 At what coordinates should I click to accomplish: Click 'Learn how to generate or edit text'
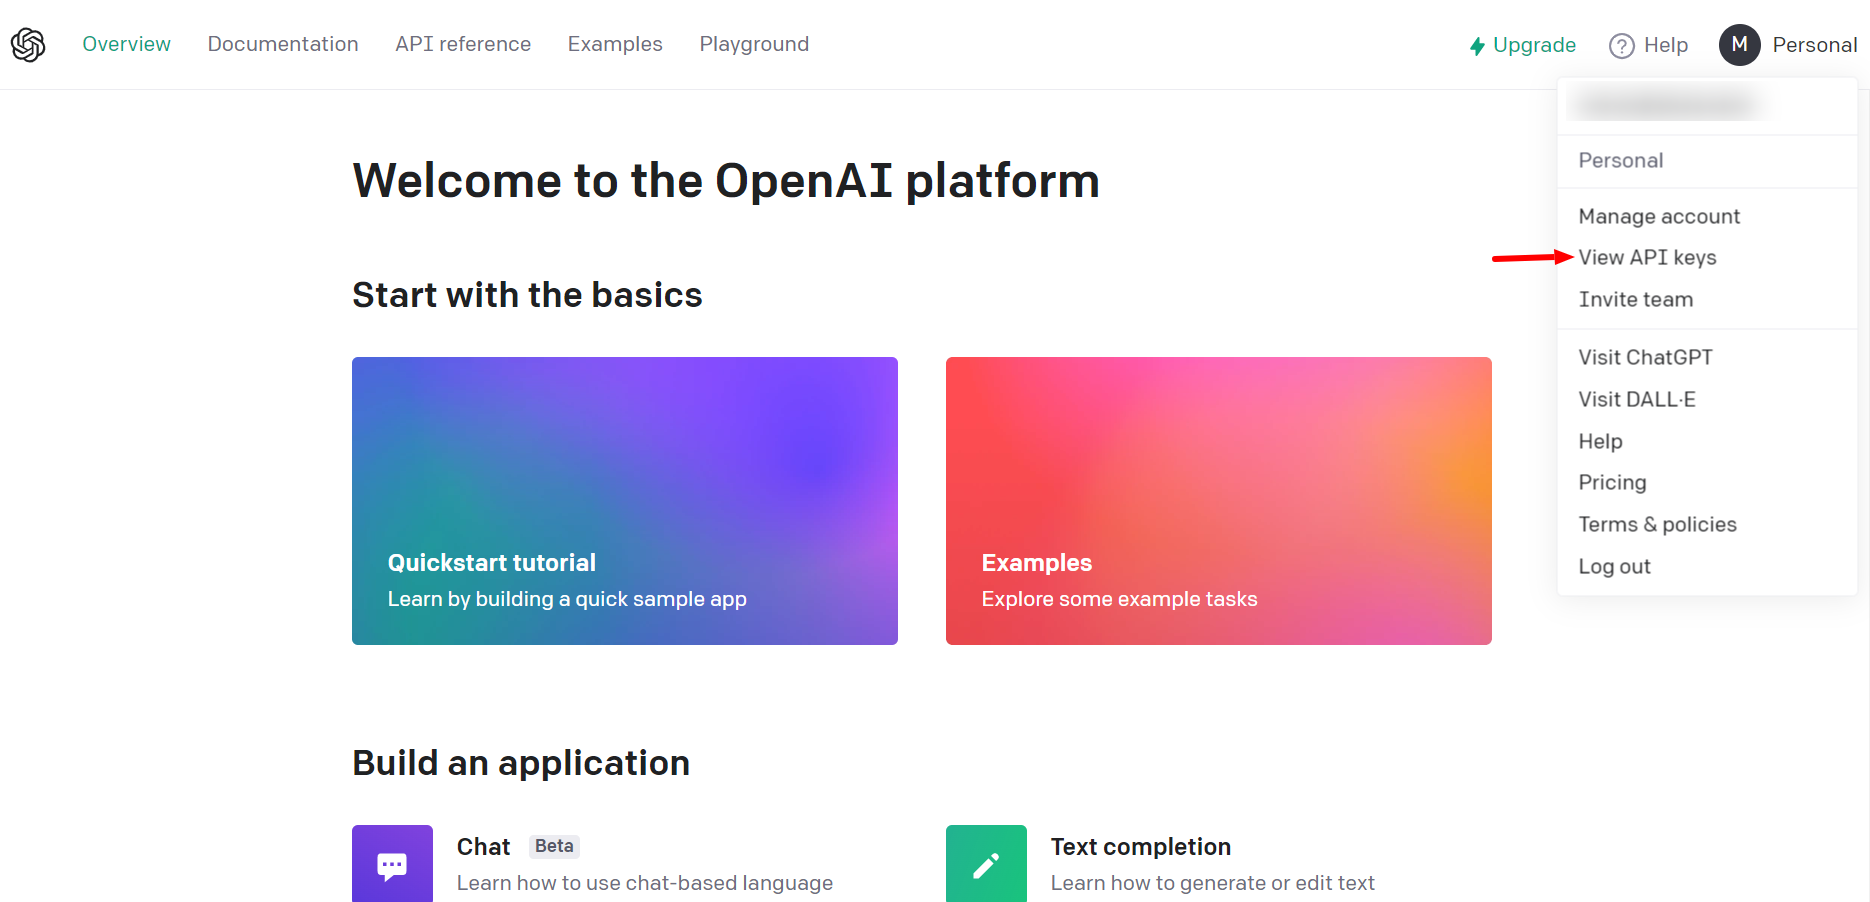pos(1212,883)
